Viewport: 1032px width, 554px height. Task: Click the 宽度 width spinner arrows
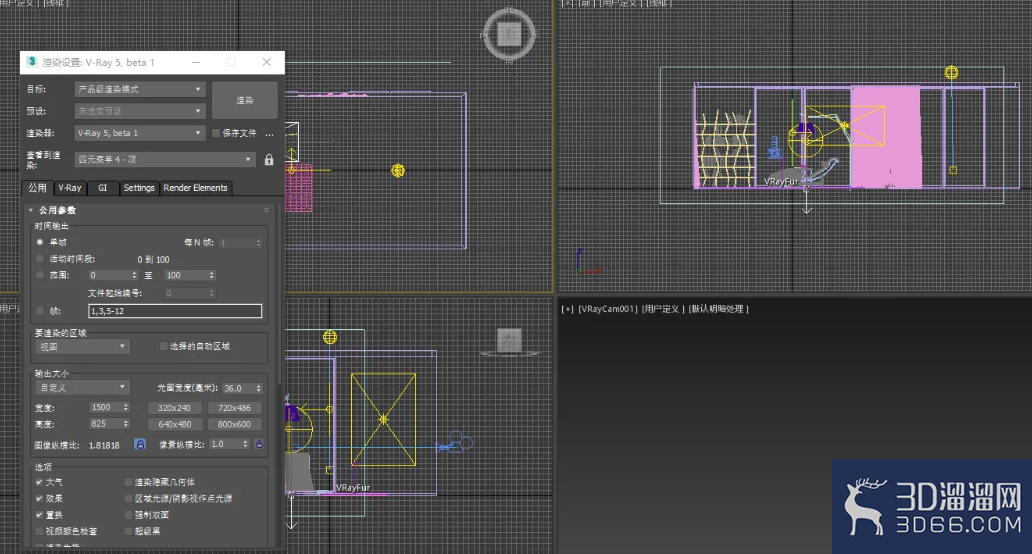pos(126,407)
